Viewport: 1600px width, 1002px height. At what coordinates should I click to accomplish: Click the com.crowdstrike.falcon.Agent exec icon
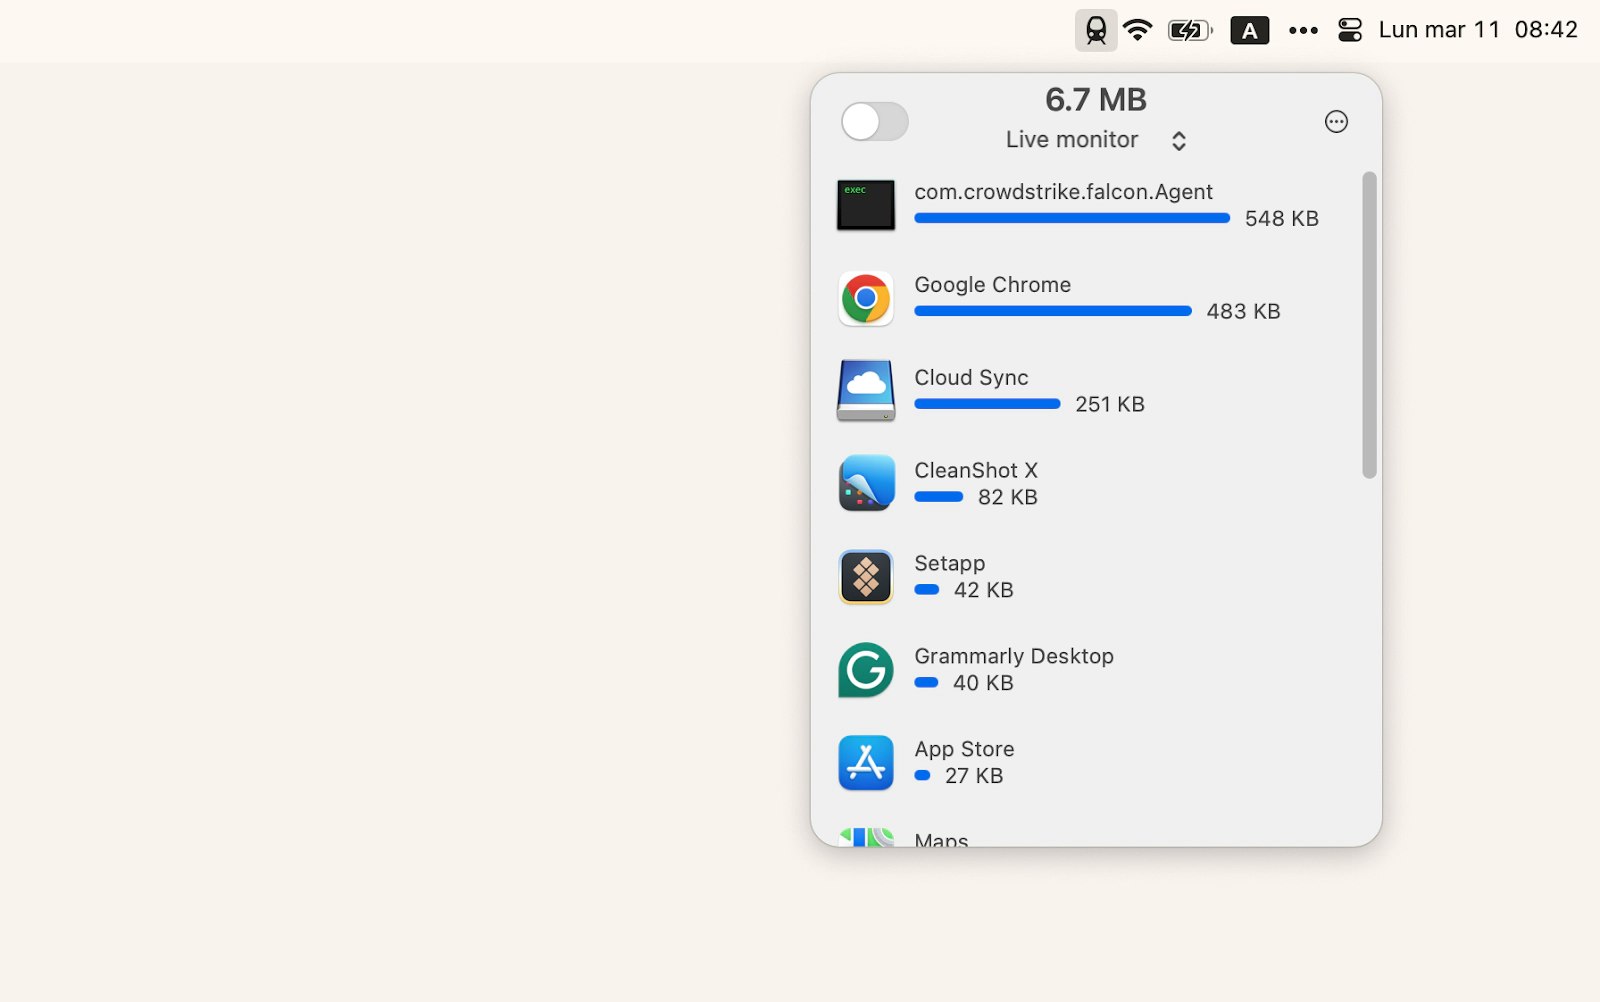coord(866,205)
